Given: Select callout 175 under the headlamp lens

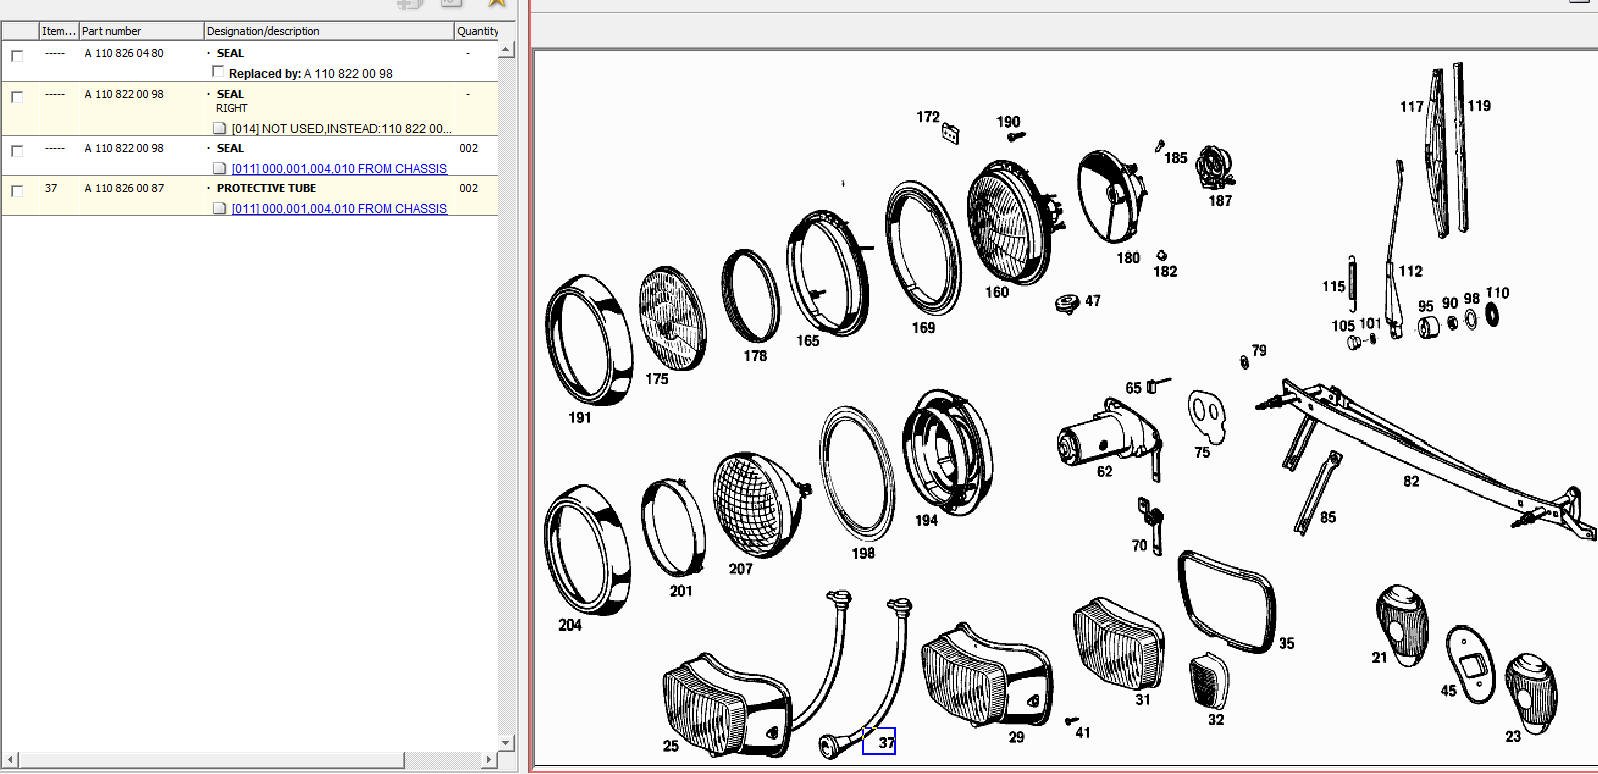Looking at the screenshot, I should click(657, 378).
